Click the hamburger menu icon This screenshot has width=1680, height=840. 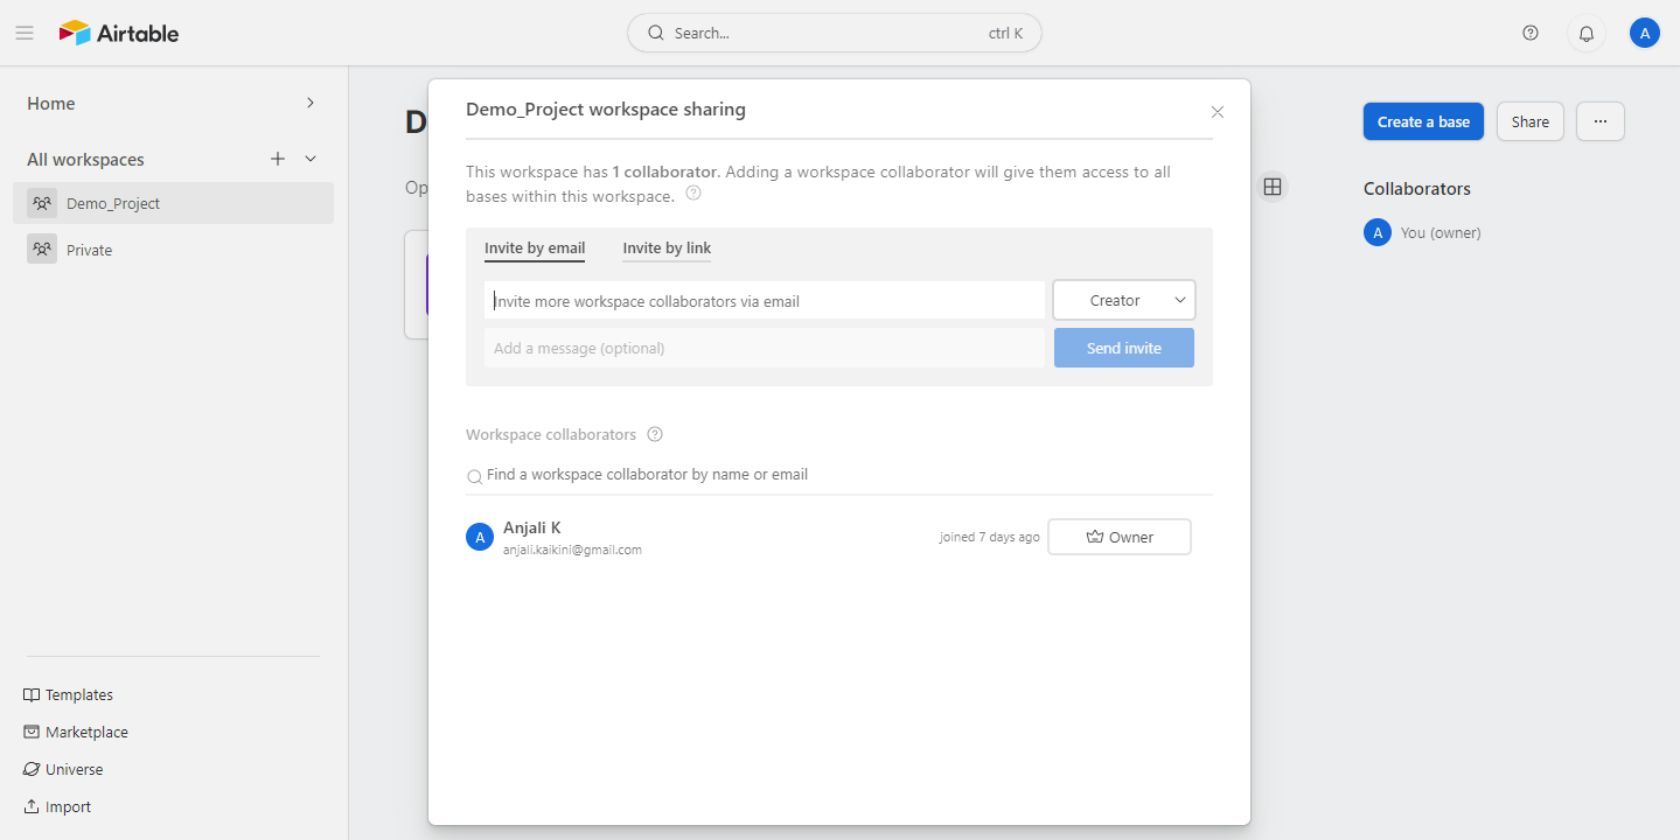pos(25,33)
